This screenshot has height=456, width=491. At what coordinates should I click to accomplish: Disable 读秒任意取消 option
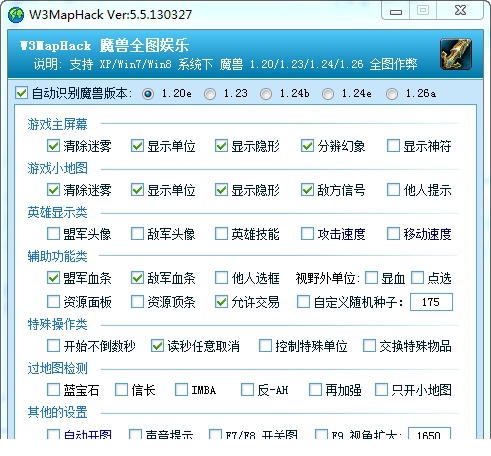(x=157, y=346)
